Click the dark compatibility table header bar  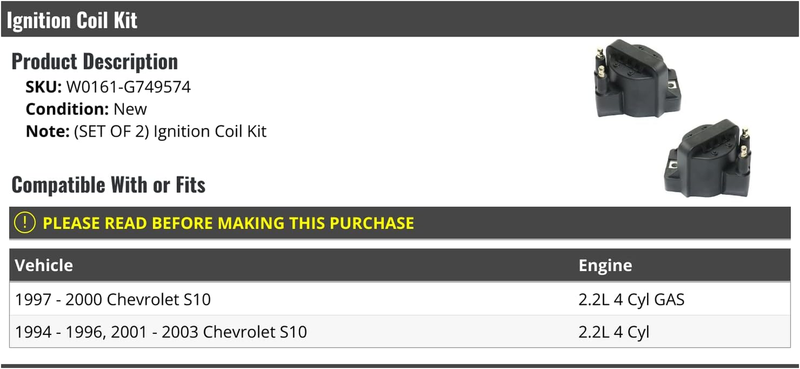[400, 265]
